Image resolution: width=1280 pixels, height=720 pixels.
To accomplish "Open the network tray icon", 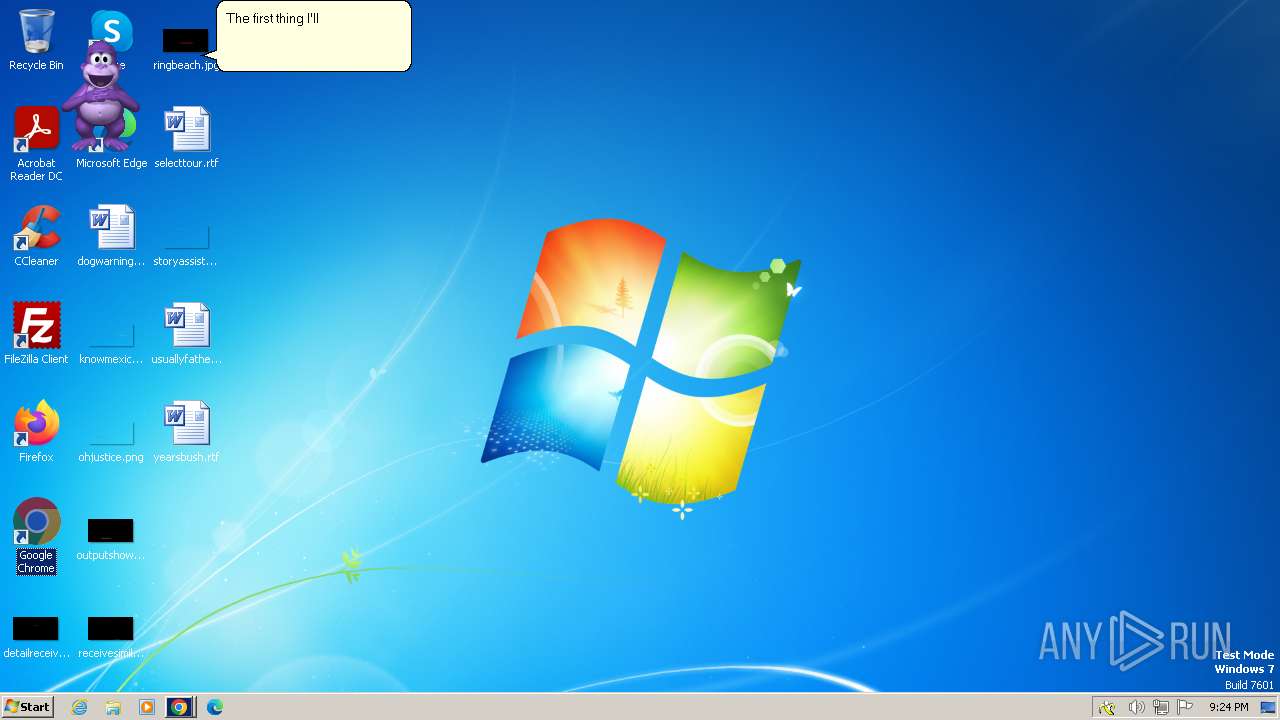I will point(1160,707).
